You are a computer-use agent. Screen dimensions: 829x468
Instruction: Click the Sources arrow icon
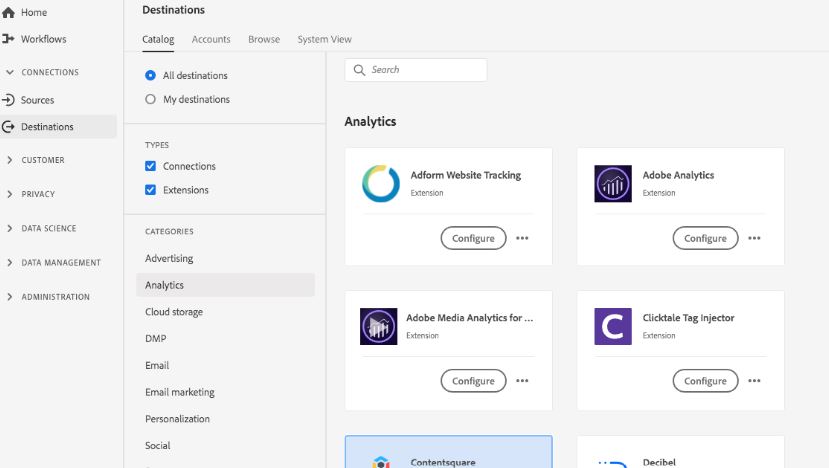pos(8,99)
